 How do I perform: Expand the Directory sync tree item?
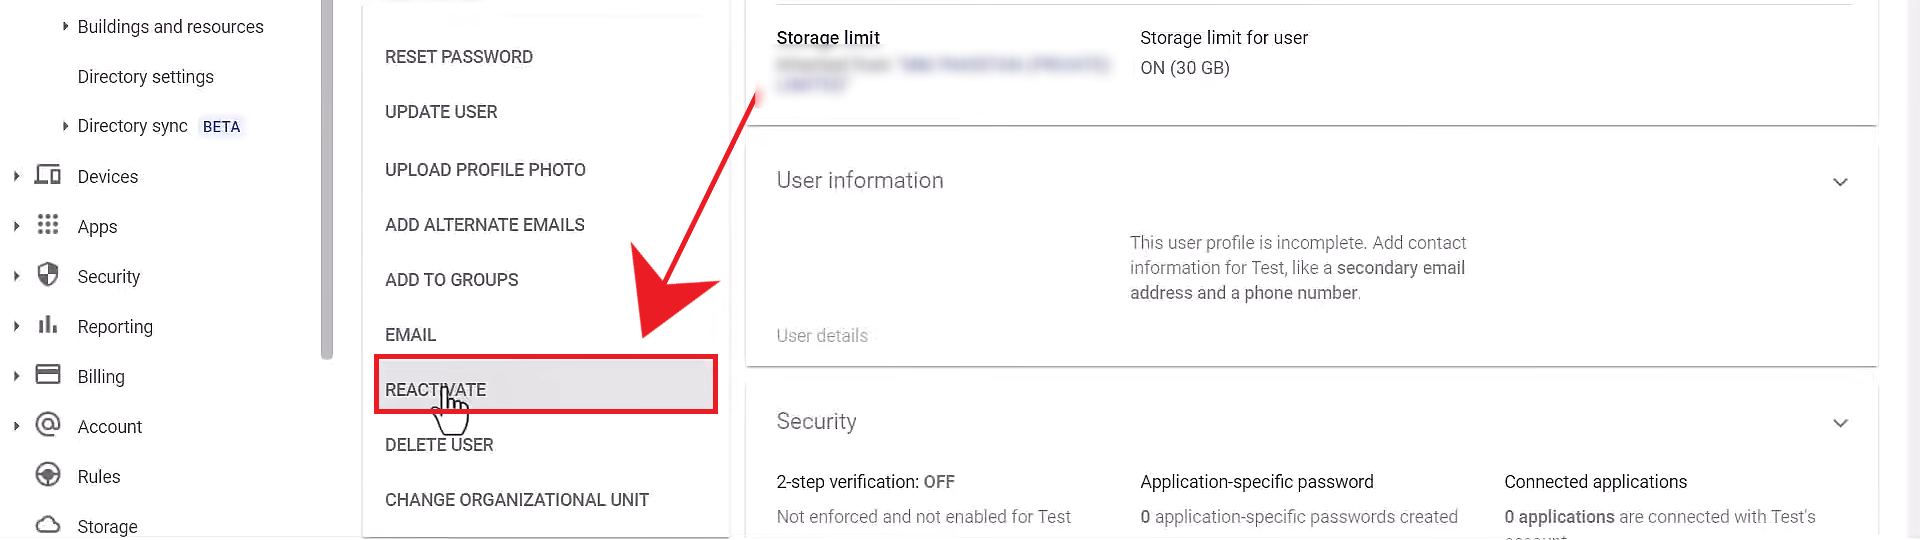point(65,126)
